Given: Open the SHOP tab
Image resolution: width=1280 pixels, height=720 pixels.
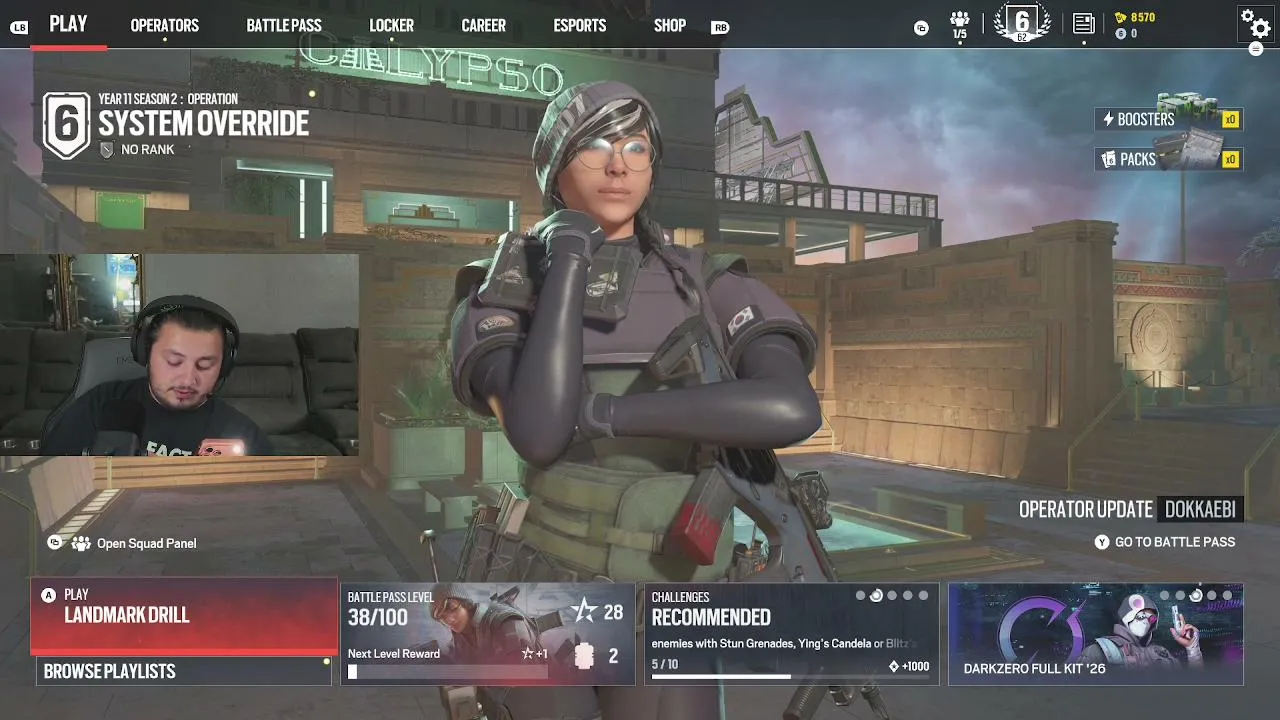Looking at the screenshot, I should pyautogui.click(x=670, y=25).
